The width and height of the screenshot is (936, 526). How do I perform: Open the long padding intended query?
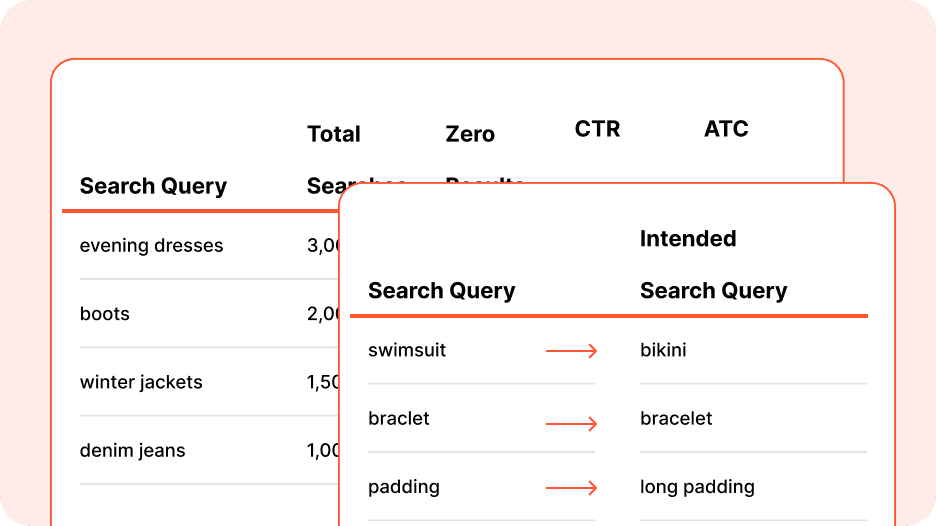tap(697, 487)
